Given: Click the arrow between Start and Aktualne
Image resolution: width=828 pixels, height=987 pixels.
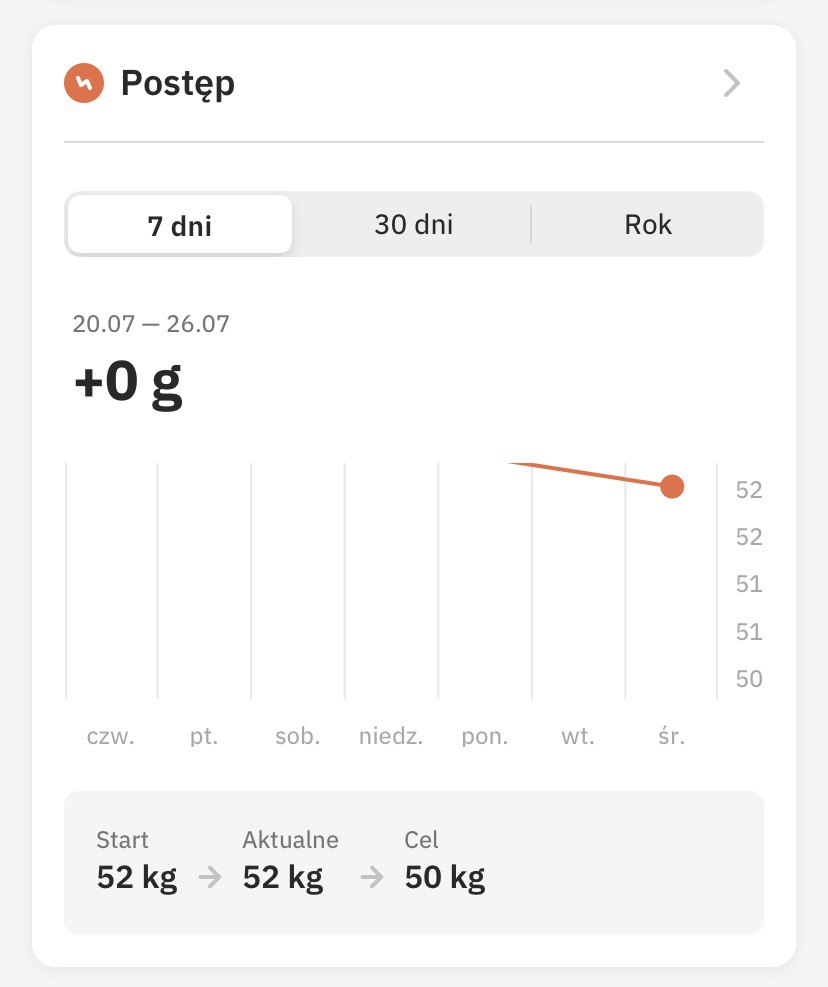Looking at the screenshot, I should pos(210,877).
